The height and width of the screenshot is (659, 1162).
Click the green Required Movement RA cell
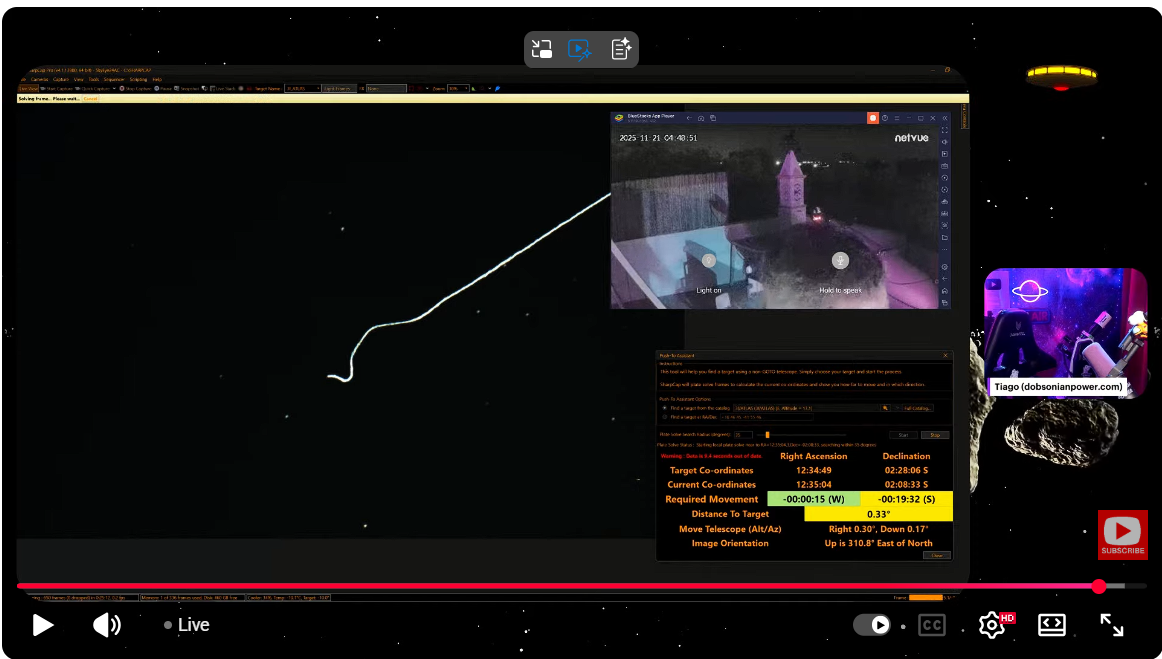(814, 499)
